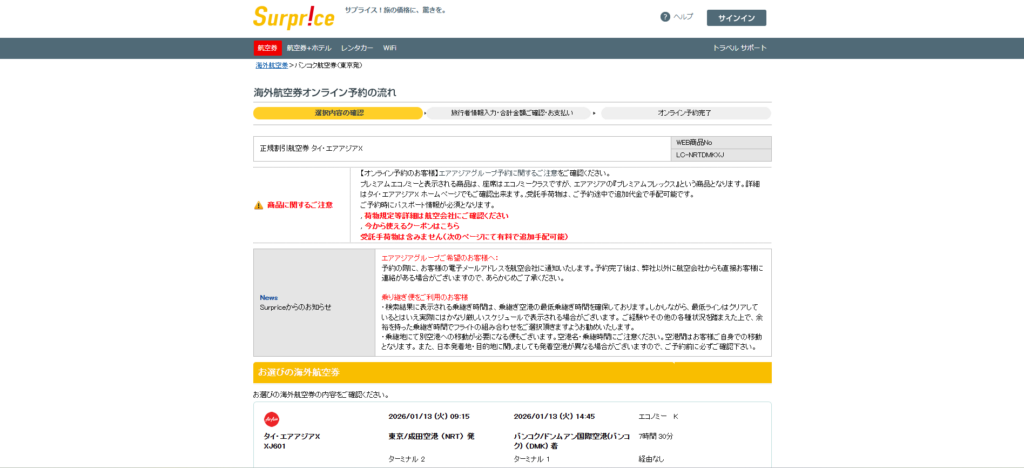Open トラベル サポート in the navigation bar
Viewport: 1024px width, 468px height.
tap(740, 48)
